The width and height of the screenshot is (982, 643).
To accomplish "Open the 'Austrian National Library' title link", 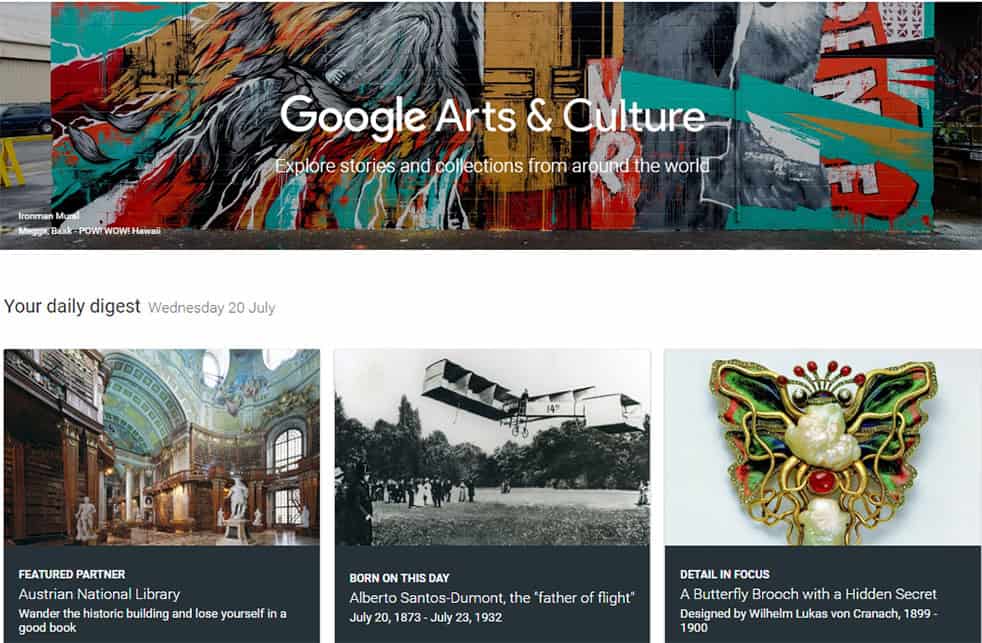I will pos(99,595).
